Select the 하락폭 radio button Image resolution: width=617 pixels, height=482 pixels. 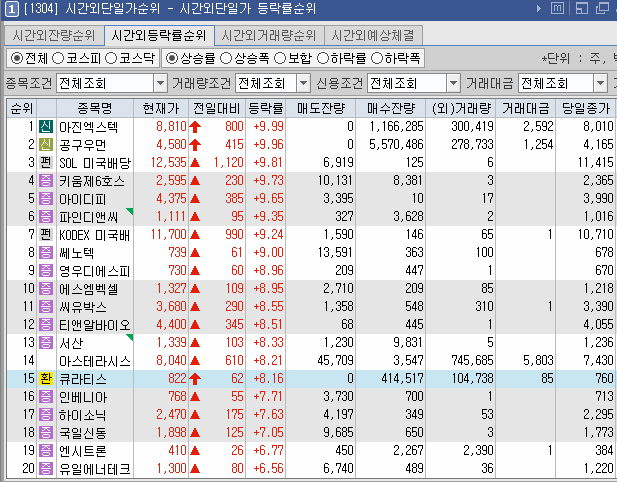pos(377,59)
